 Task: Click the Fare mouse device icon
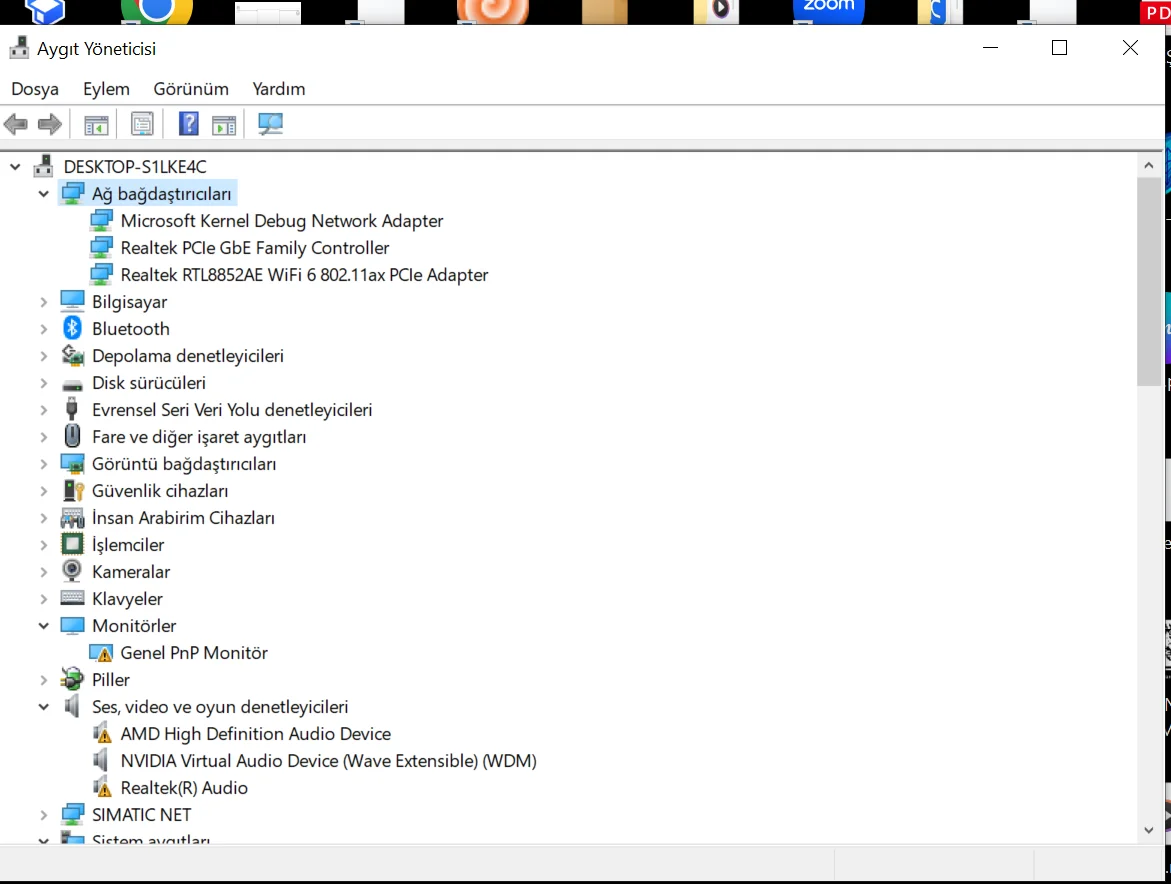[72, 436]
